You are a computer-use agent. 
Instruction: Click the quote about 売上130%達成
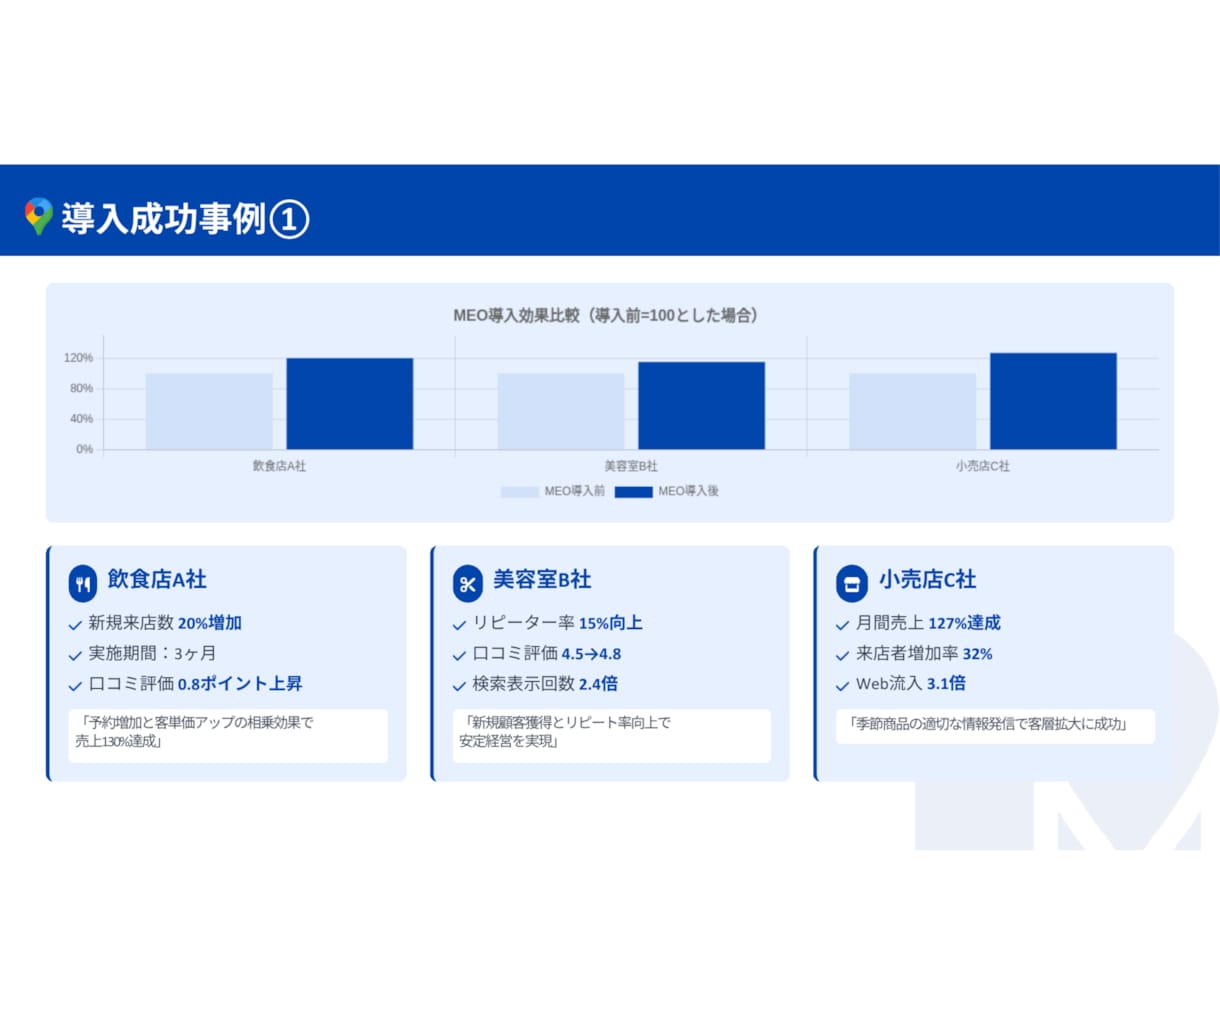228,736
